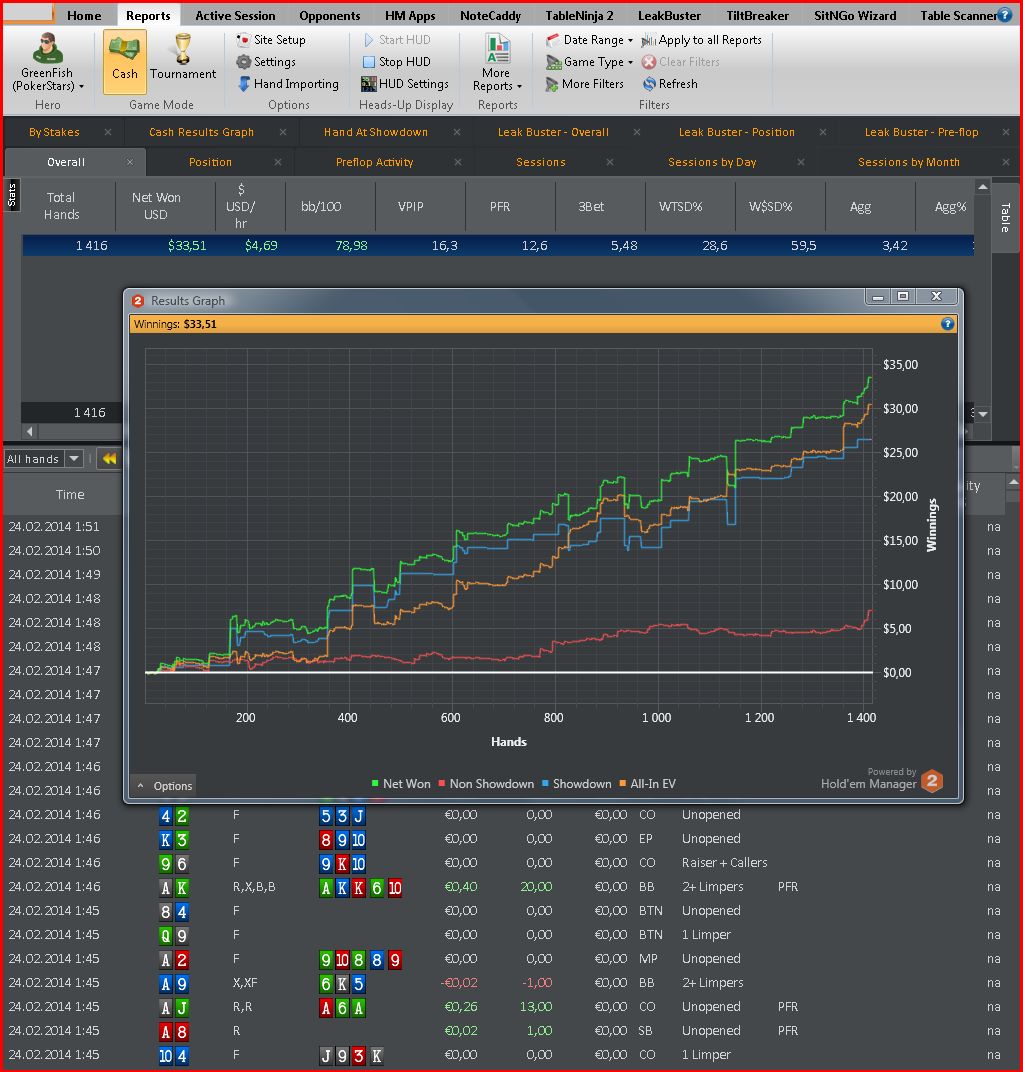Open Hand Importing

[288, 83]
